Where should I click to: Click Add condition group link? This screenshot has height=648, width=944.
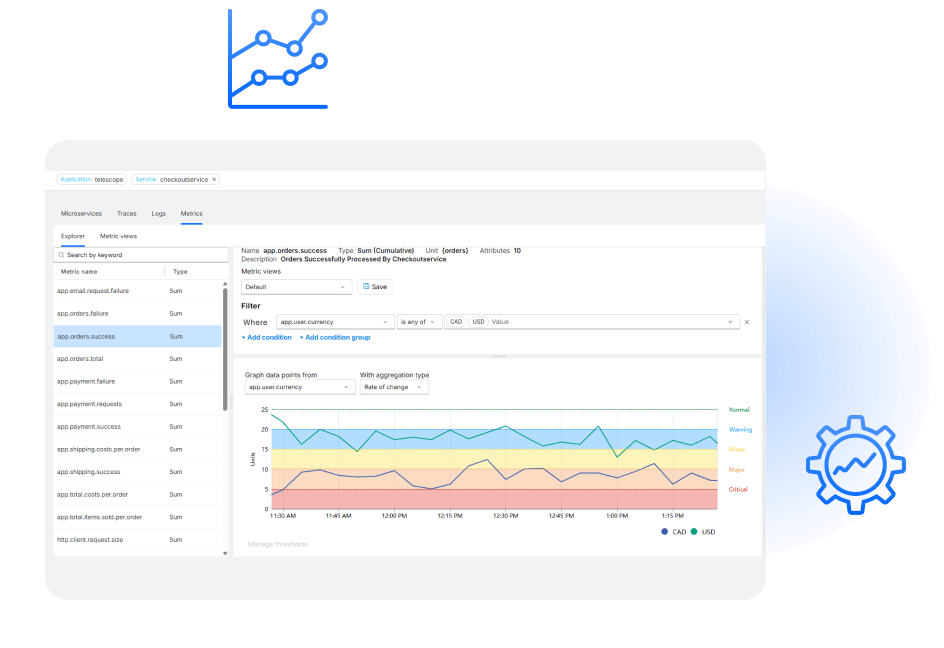(x=335, y=338)
